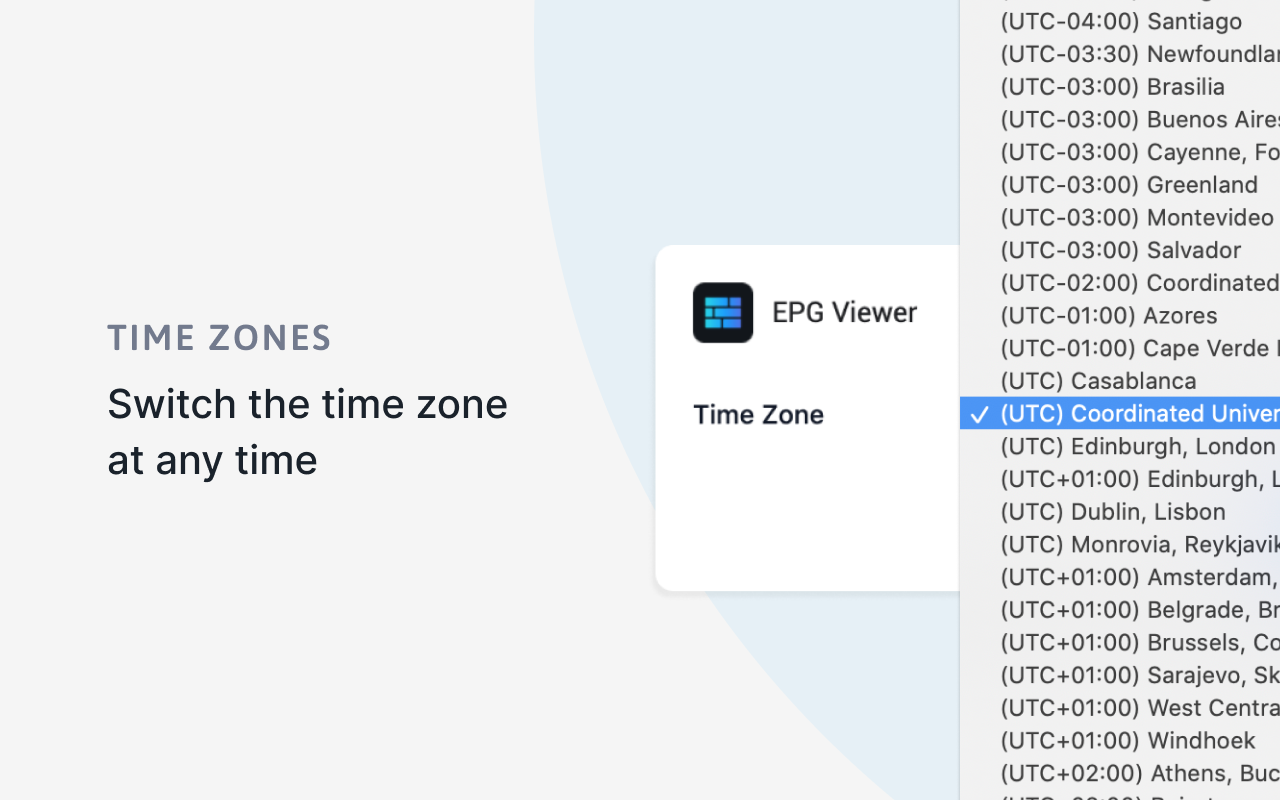Image resolution: width=1280 pixels, height=800 pixels.
Task: Select the Edinburgh, London time zone
Action: pos(1135,446)
